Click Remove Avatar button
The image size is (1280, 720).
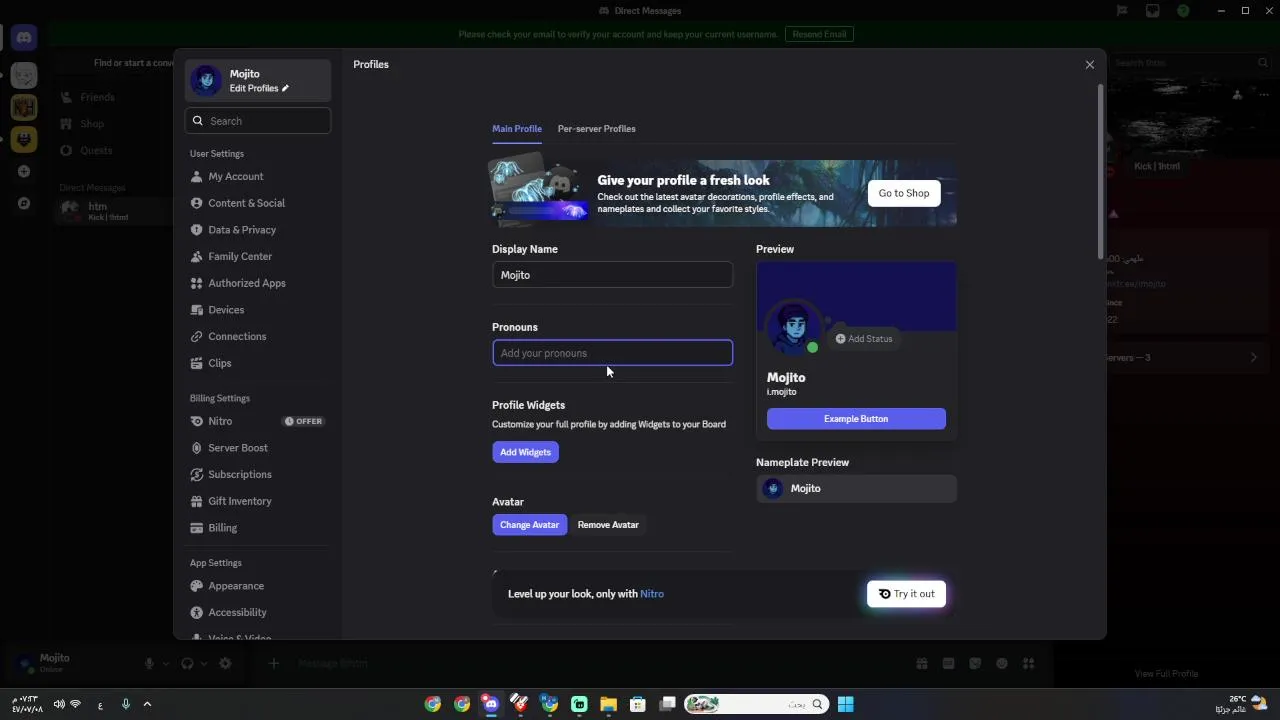608,525
